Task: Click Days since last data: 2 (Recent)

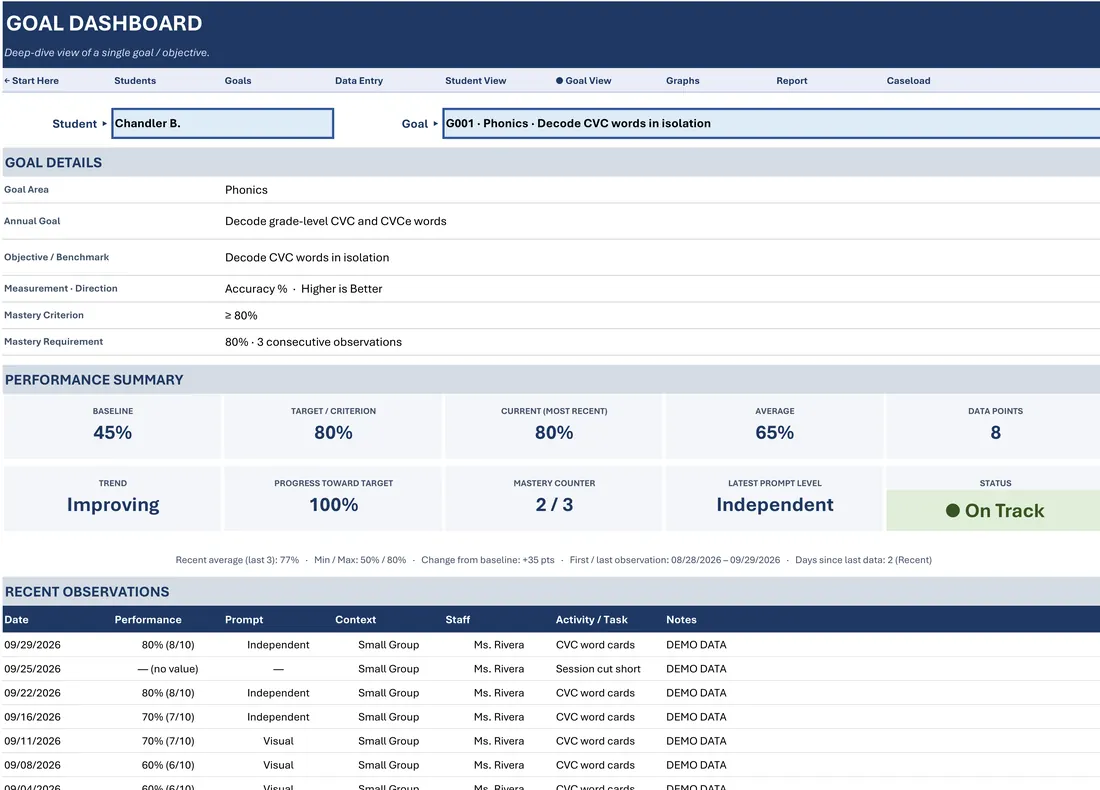Action: pyautogui.click(x=863, y=560)
